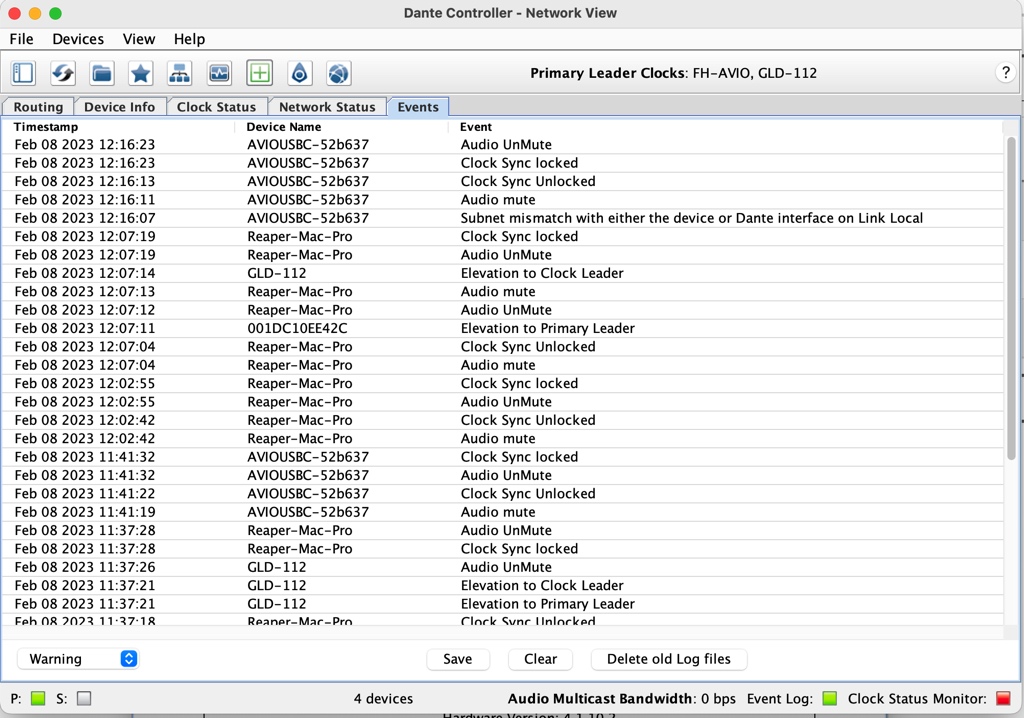Select the 12:07:13 Audio mute row
Screen dimensions: 1024x718
[502, 291]
